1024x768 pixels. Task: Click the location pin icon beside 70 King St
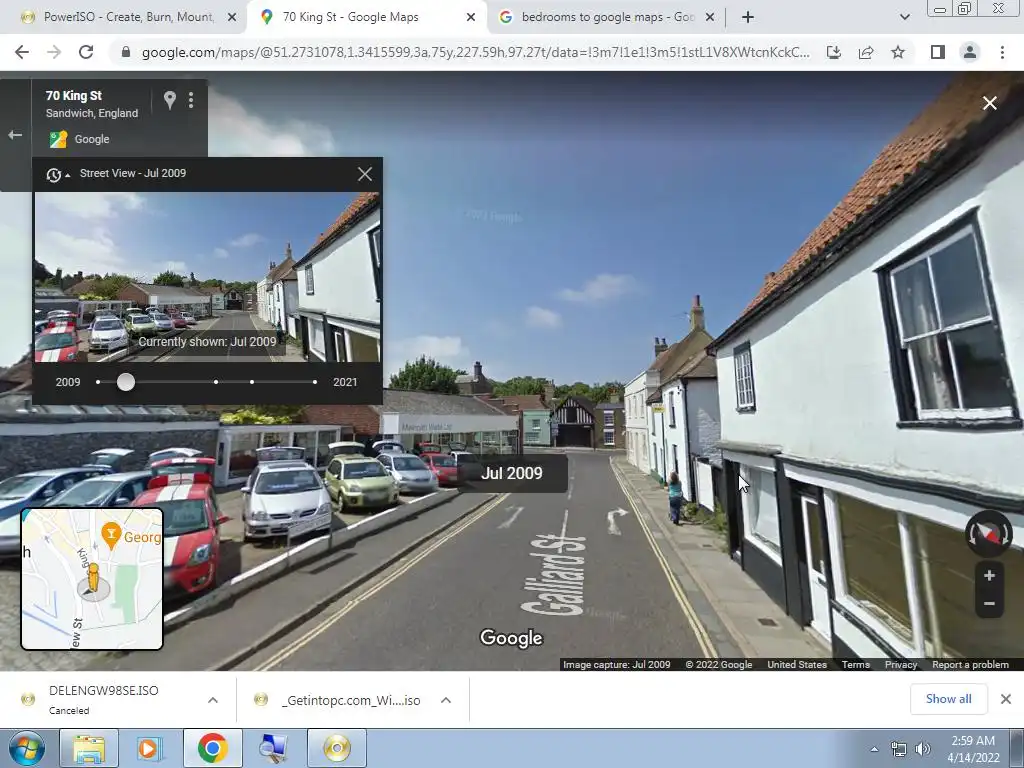pos(170,100)
